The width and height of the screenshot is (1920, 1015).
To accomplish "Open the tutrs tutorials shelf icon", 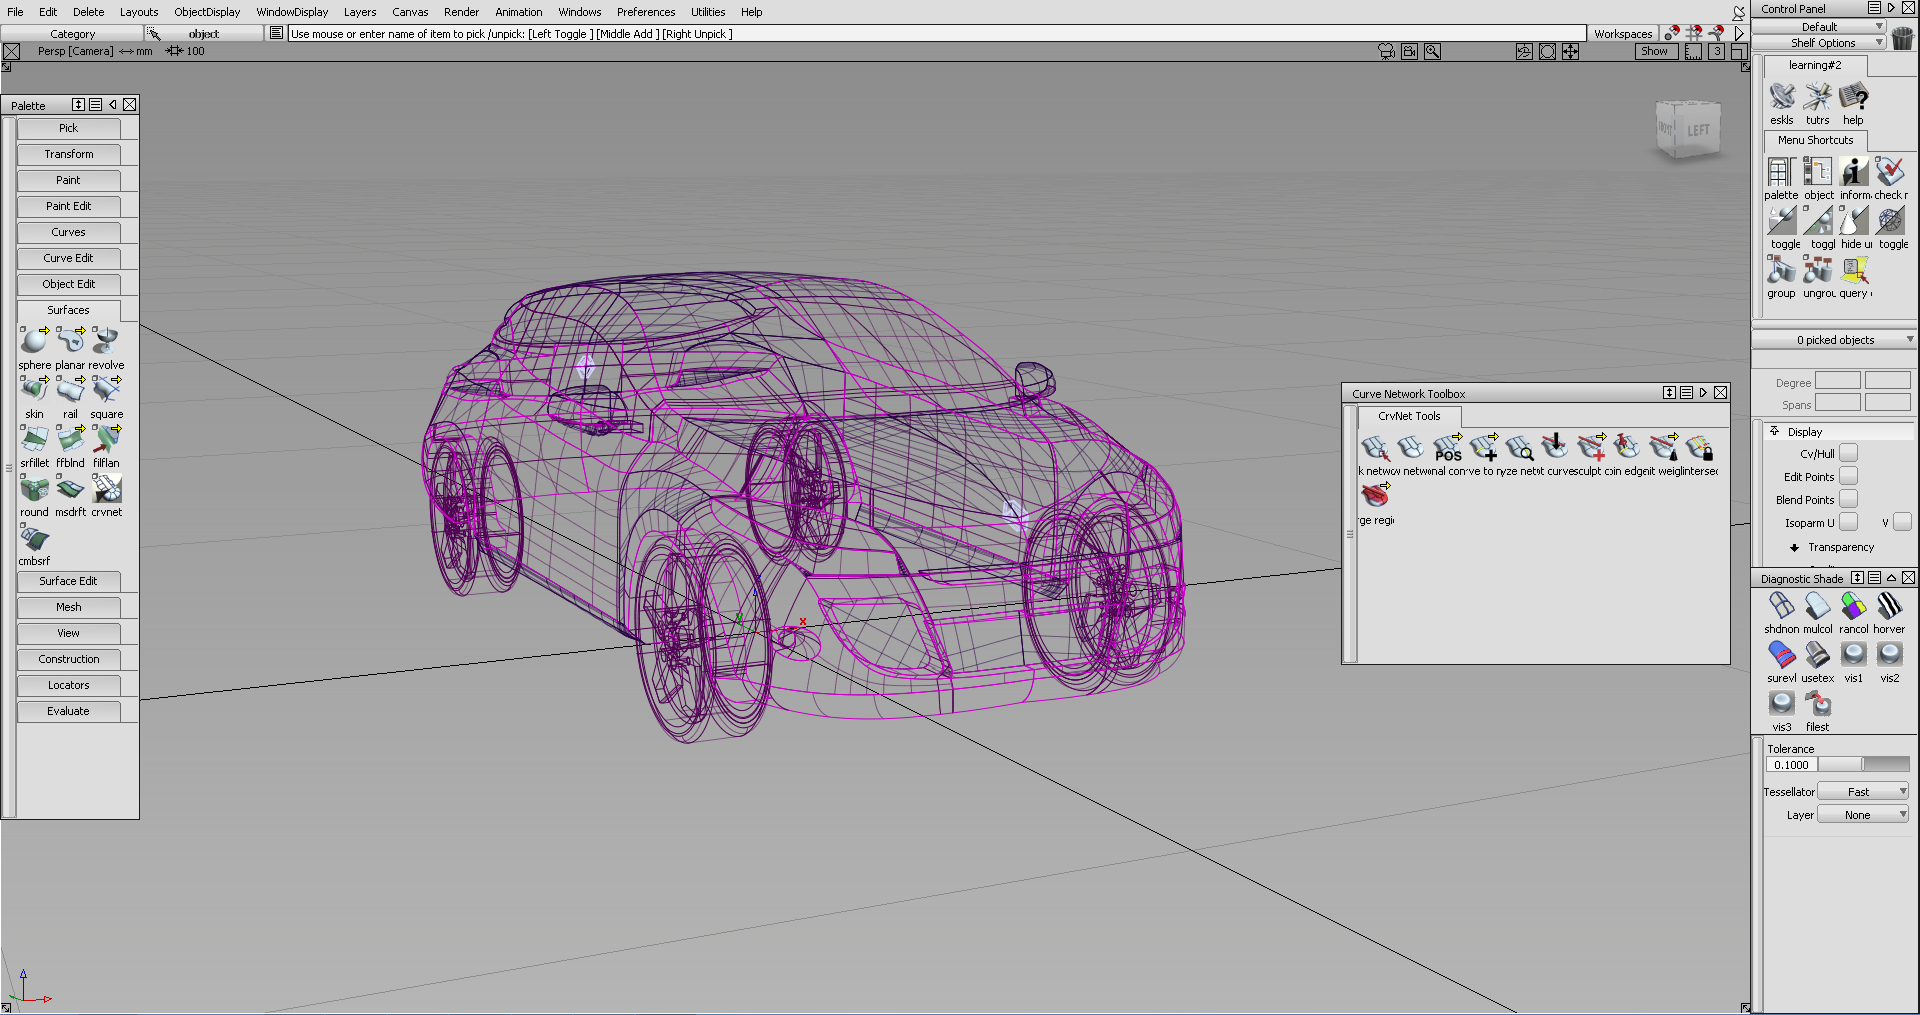I will [x=1817, y=97].
